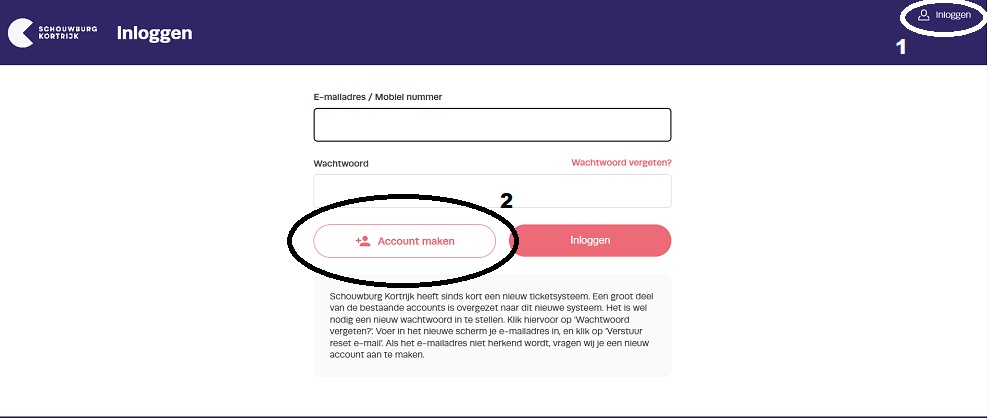Submit with the pink Inloggen button
Viewport: 988px width, 418px height.
(x=590, y=241)
